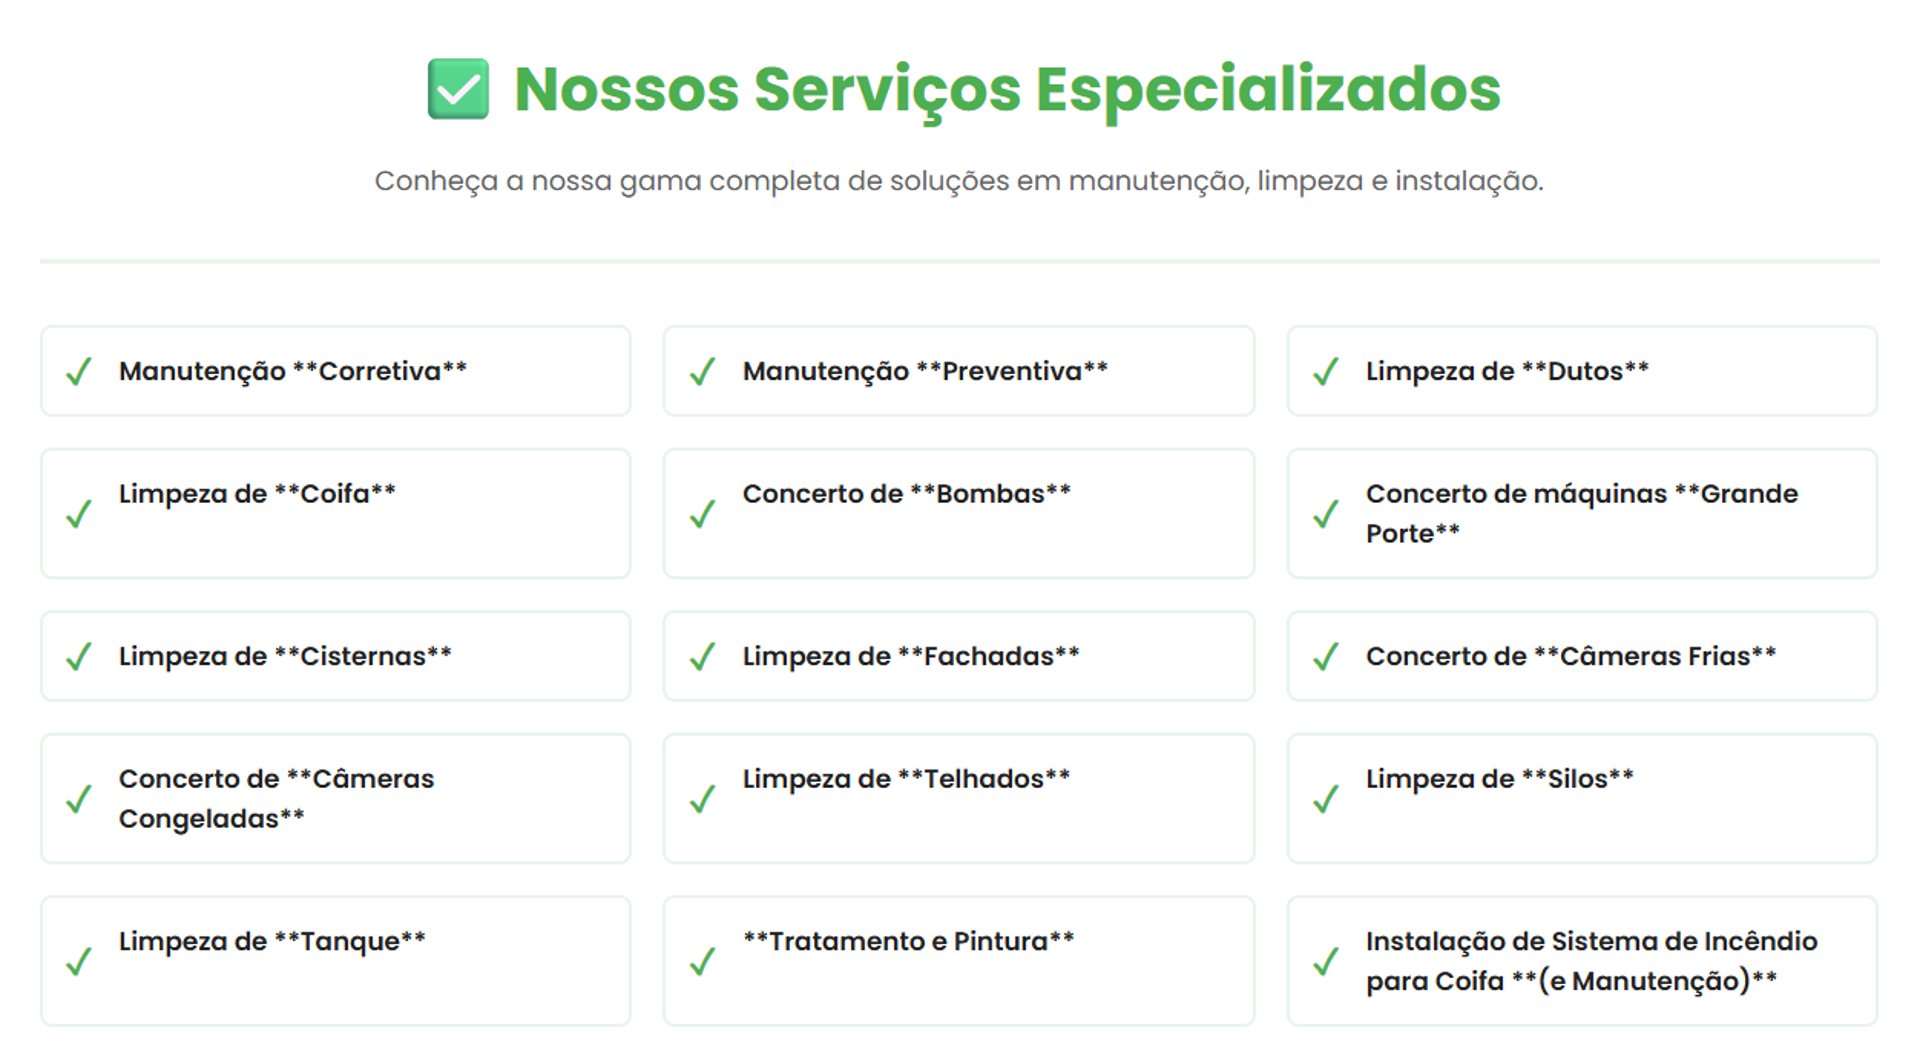The height and width of the screenshot is (1056, 1920).
Task: Select Concerto de máquinas Grande Porte card
Action: [x=1582, y=513]
